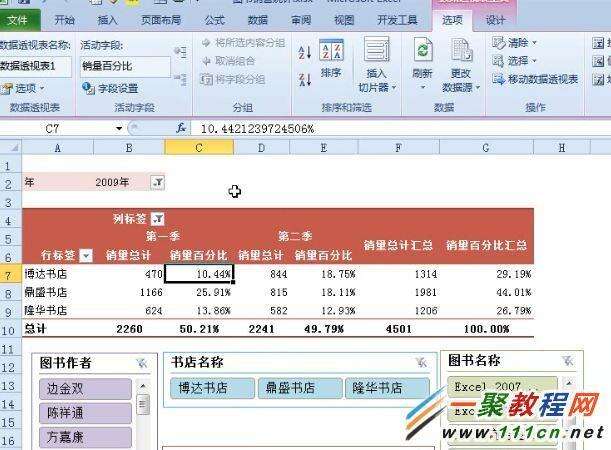
Task: Click the active field box 销量百分比
Action: (125, 66)
